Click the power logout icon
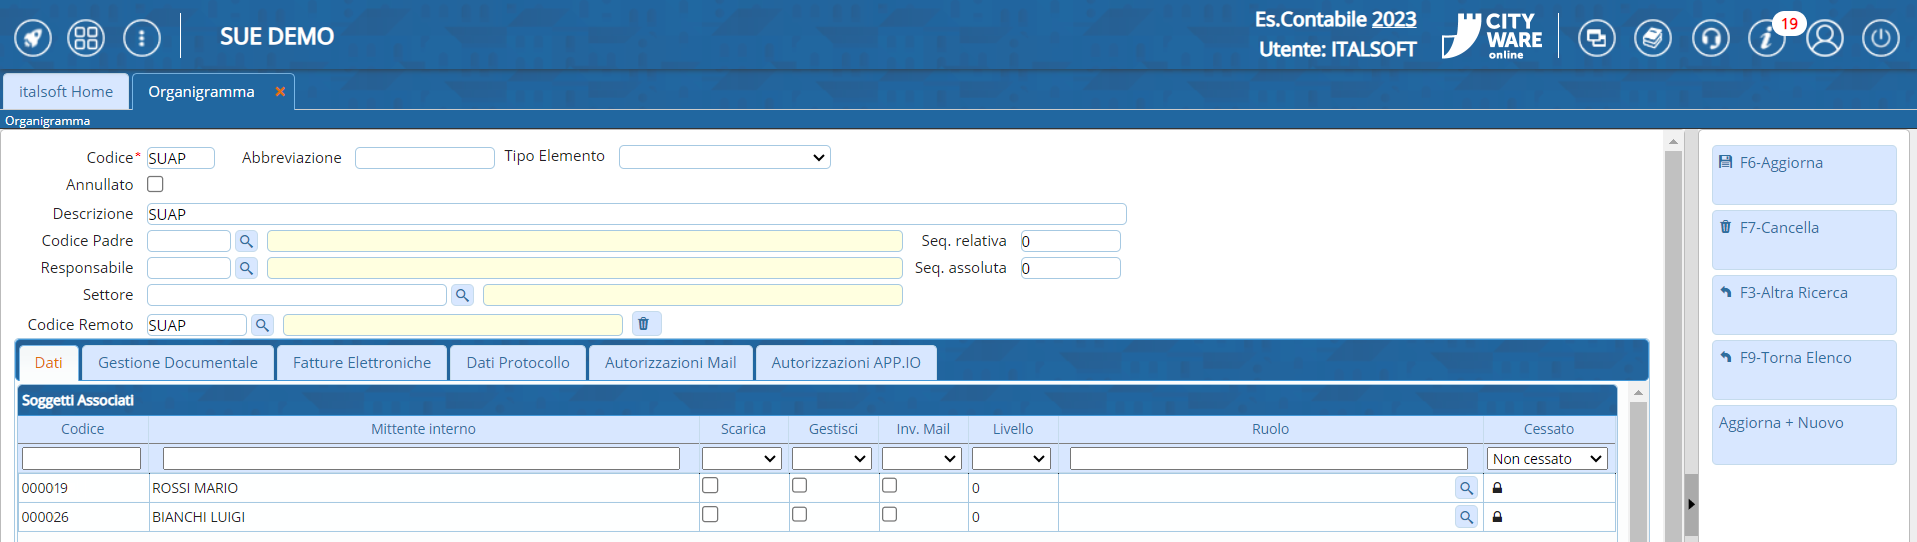 click(1880, 39)
